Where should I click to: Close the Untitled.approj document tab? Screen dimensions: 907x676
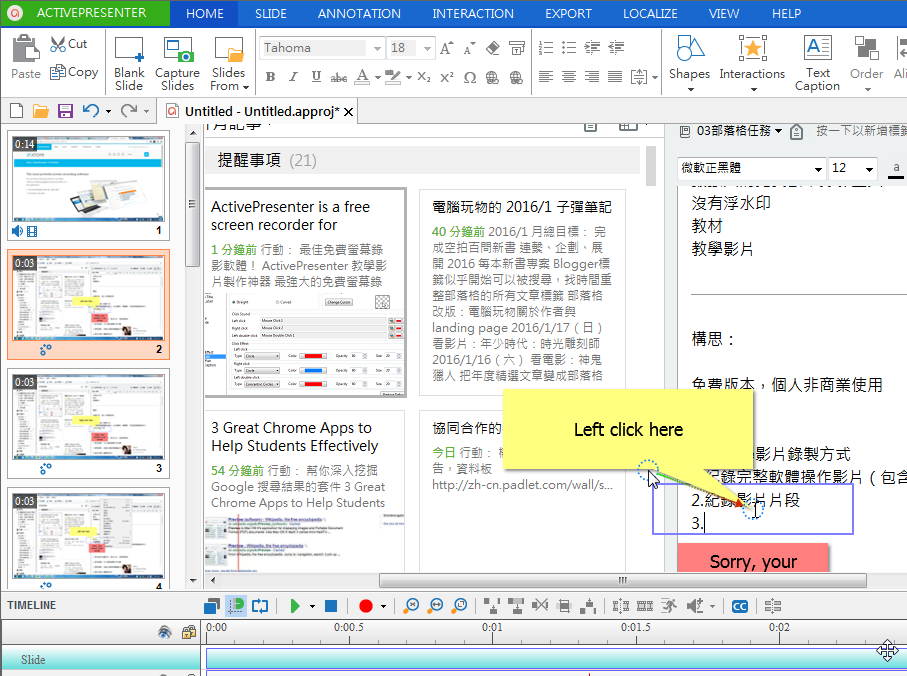(348, 112)
